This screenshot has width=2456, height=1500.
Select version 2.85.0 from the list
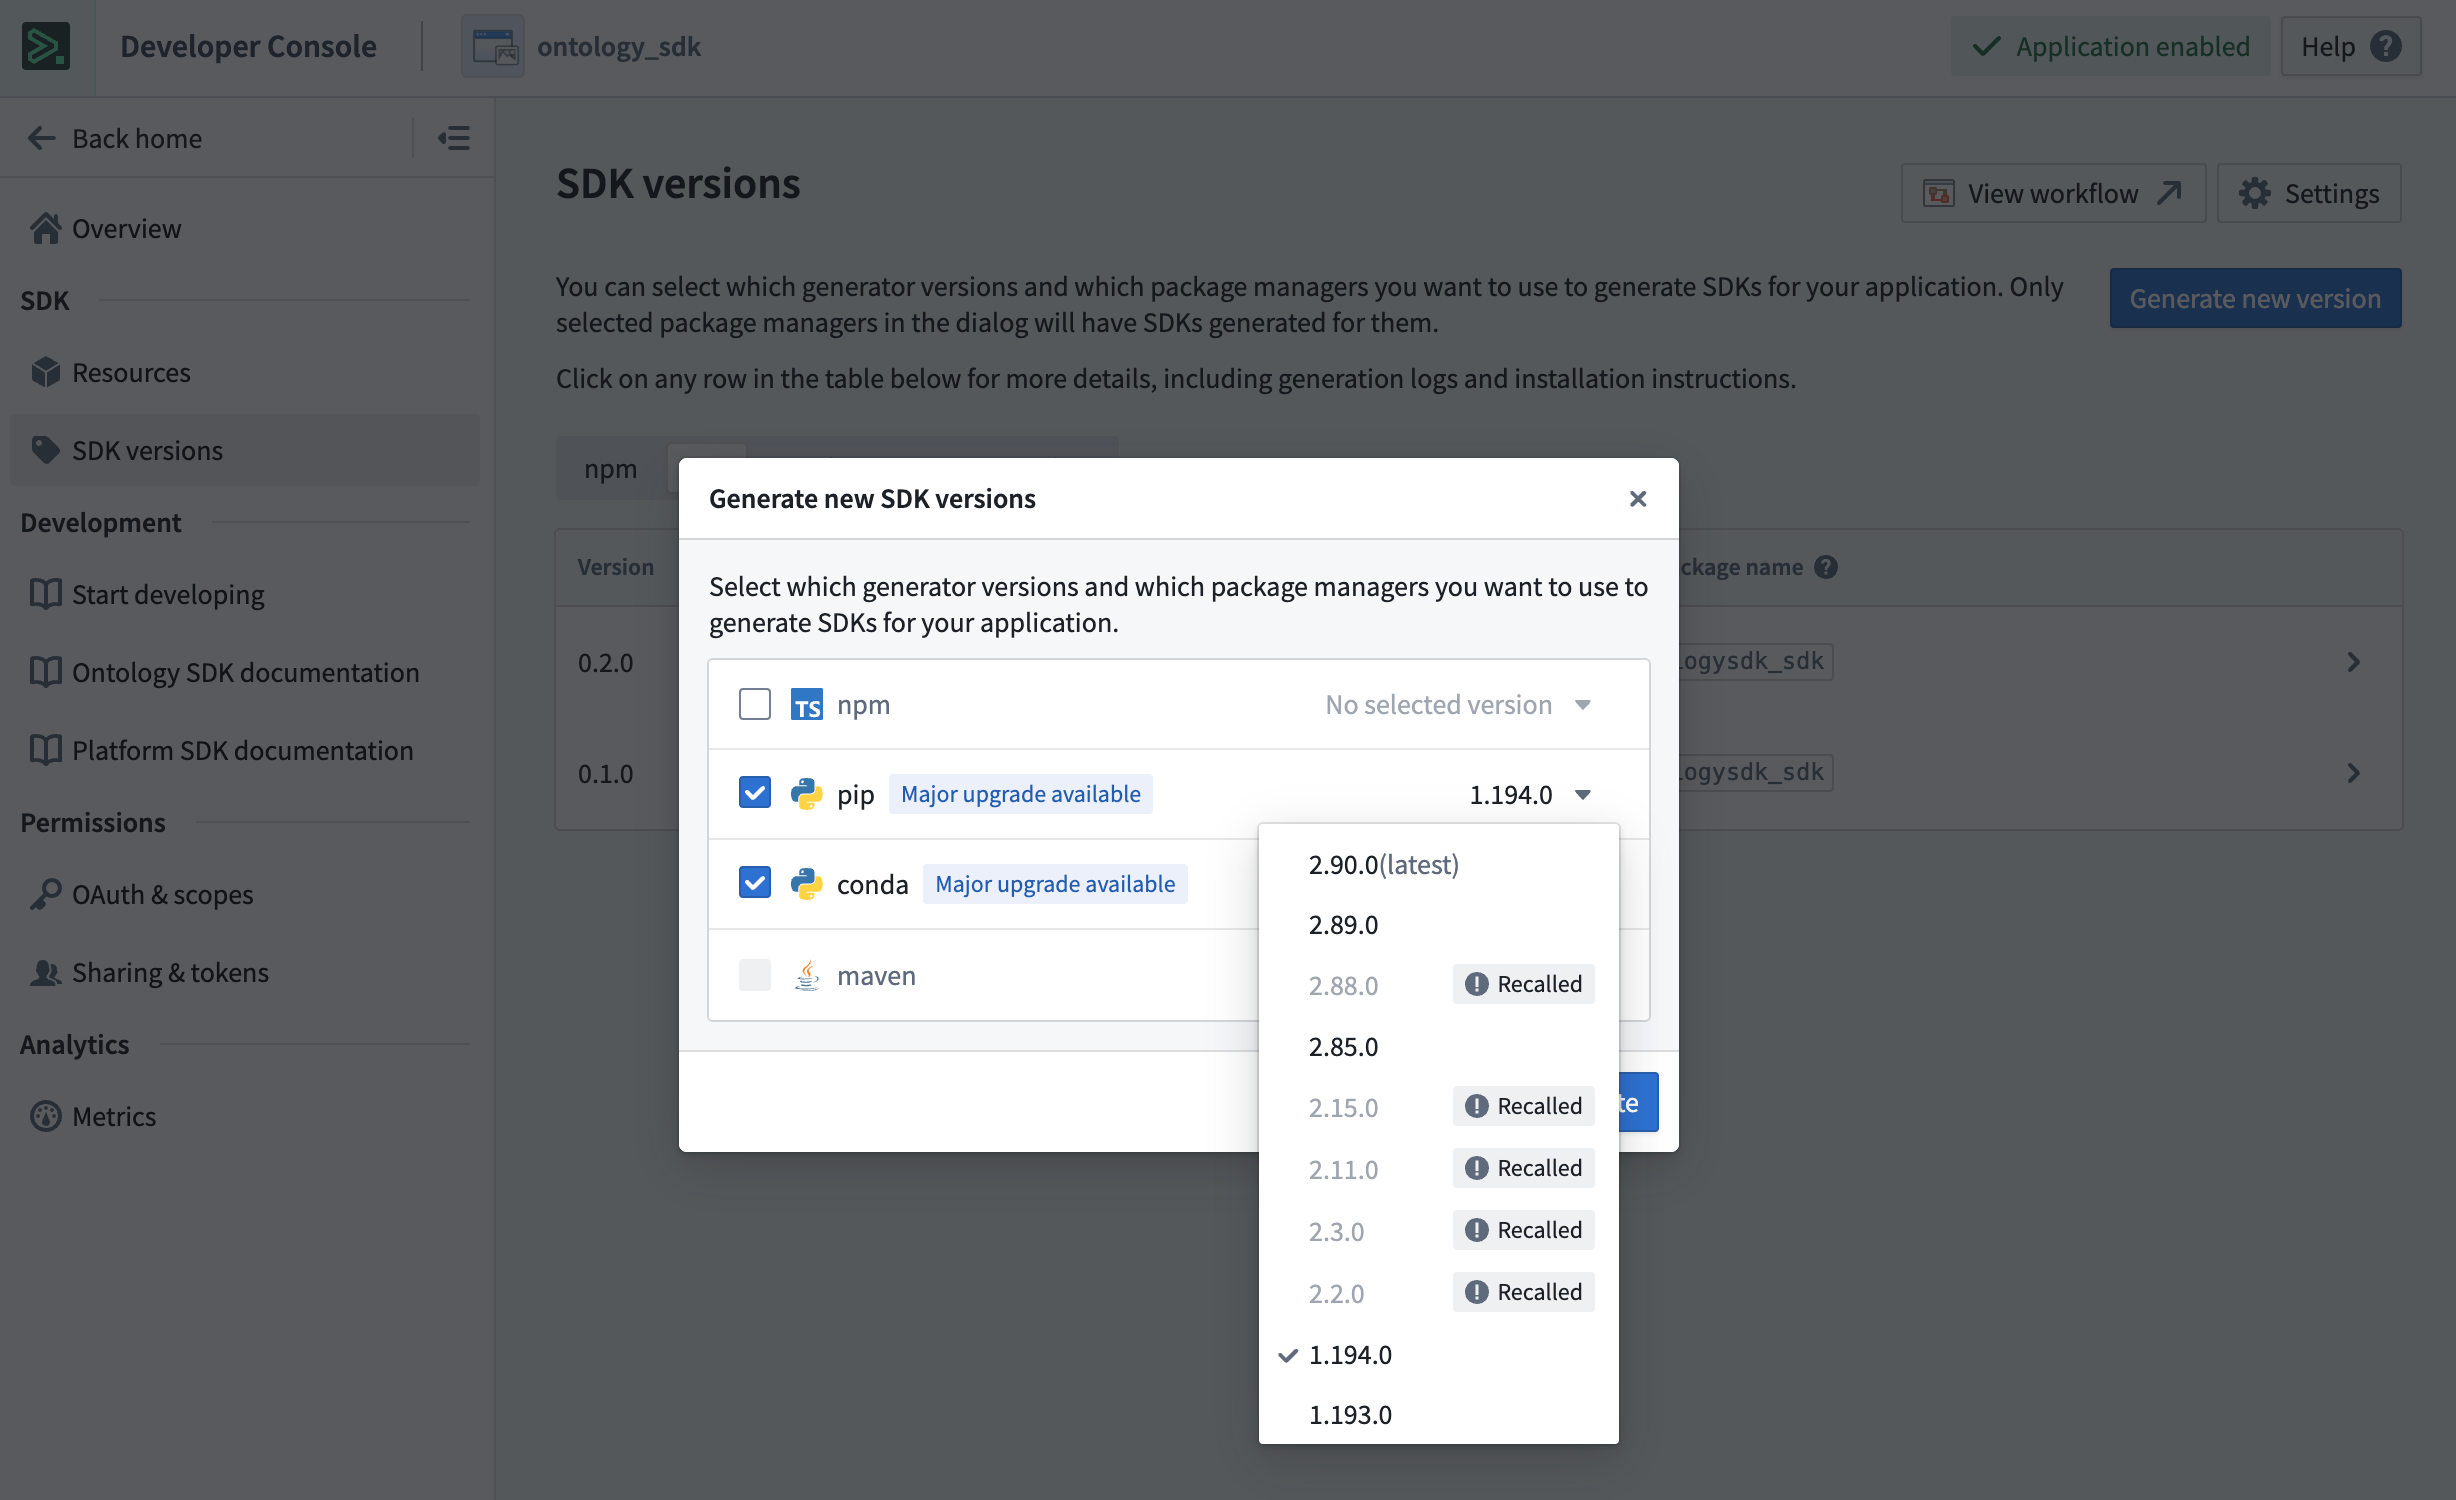click(1343, 1046)
